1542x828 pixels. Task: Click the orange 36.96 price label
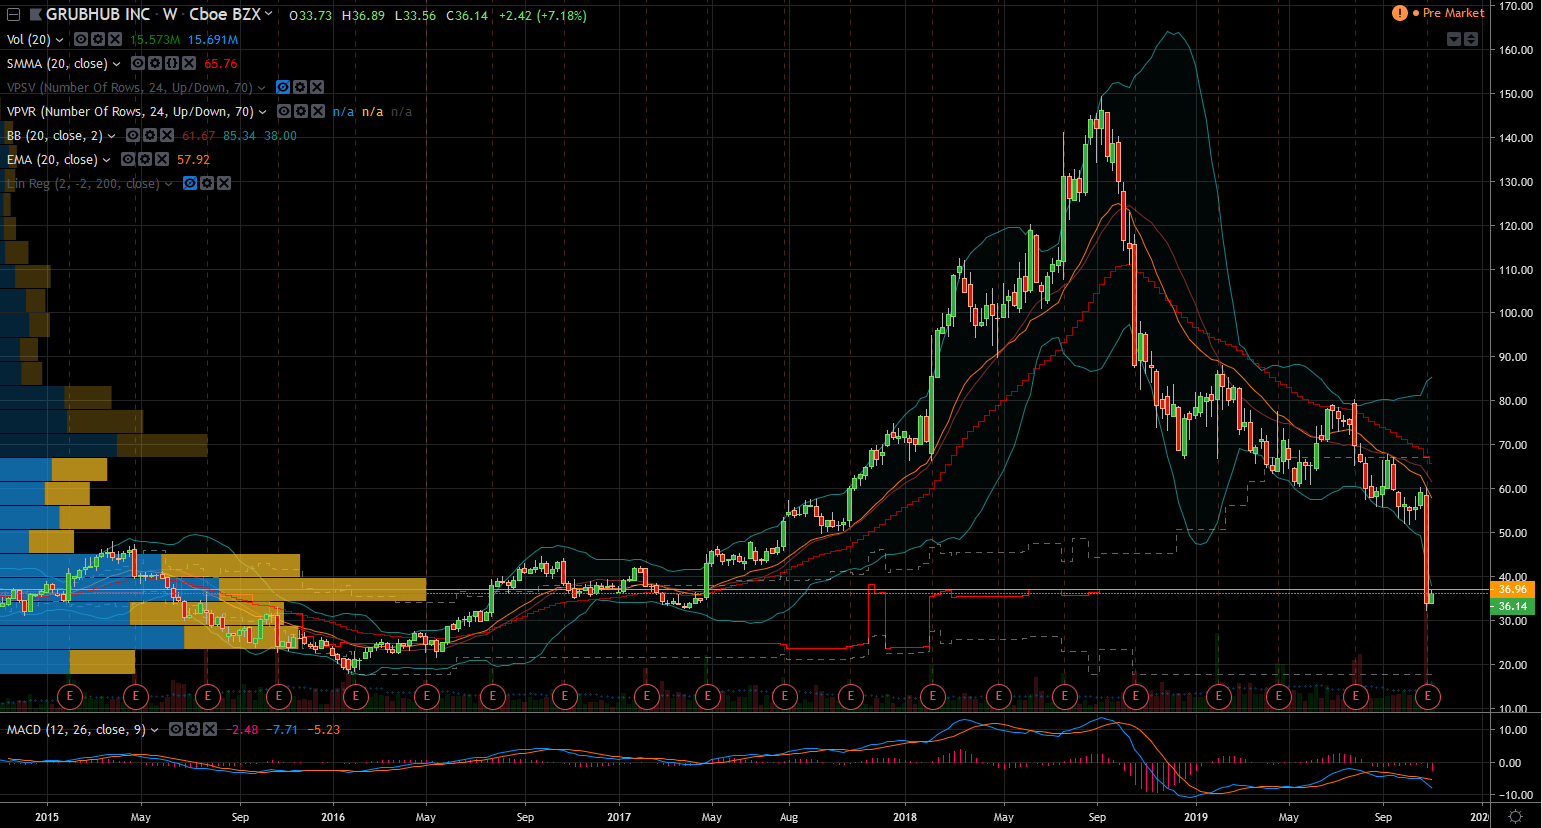[x=1513, y=590]
